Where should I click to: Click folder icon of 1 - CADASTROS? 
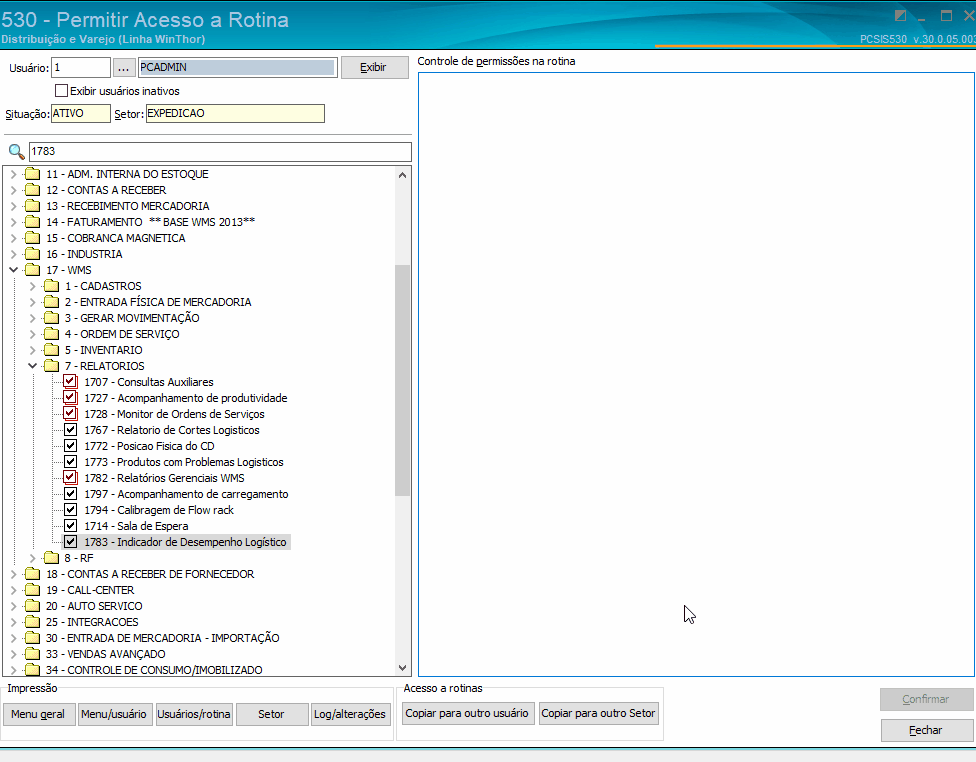coord(52,286)
